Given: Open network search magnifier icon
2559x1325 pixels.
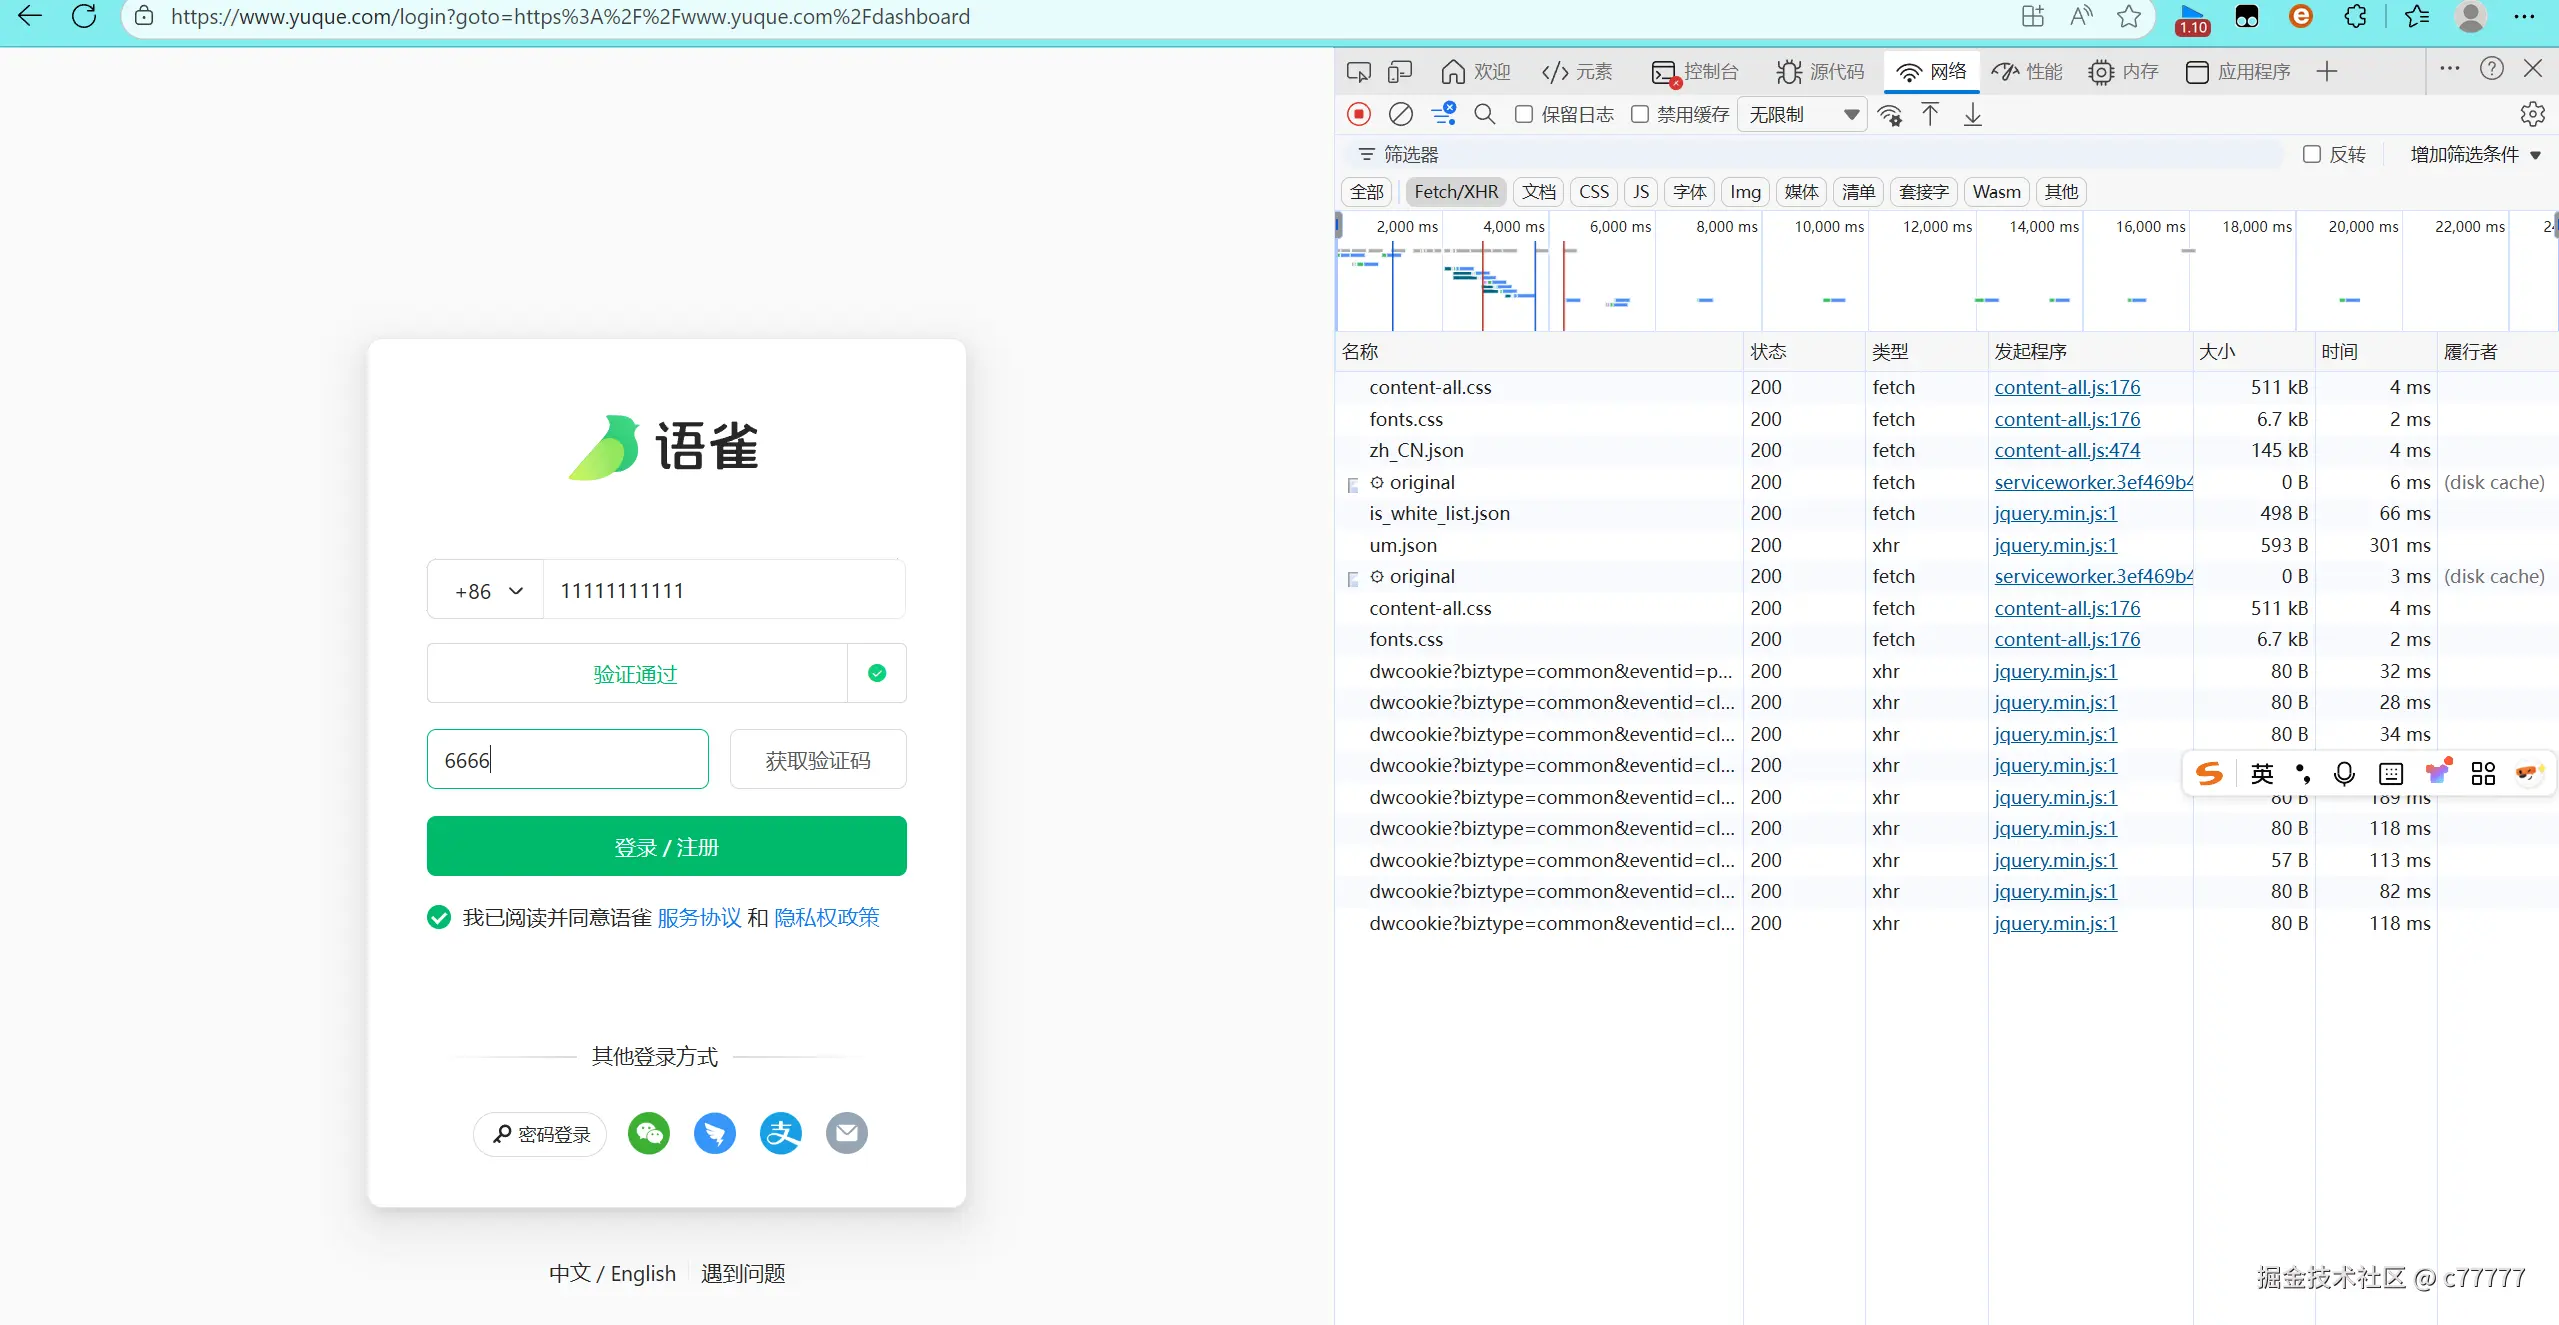Looking at the screenshot, I should [1485, 114].
